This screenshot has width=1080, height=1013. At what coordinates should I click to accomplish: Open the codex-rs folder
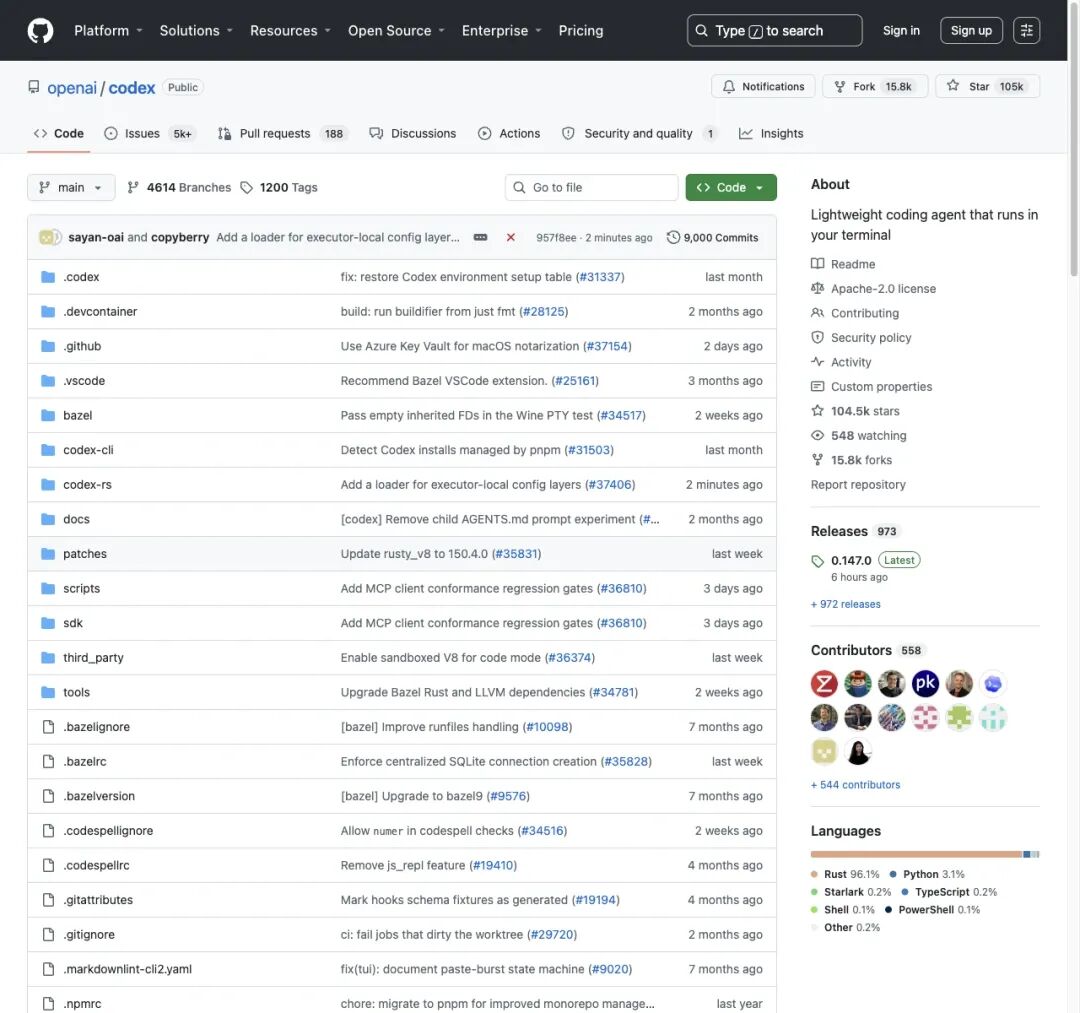click(87, 485)
